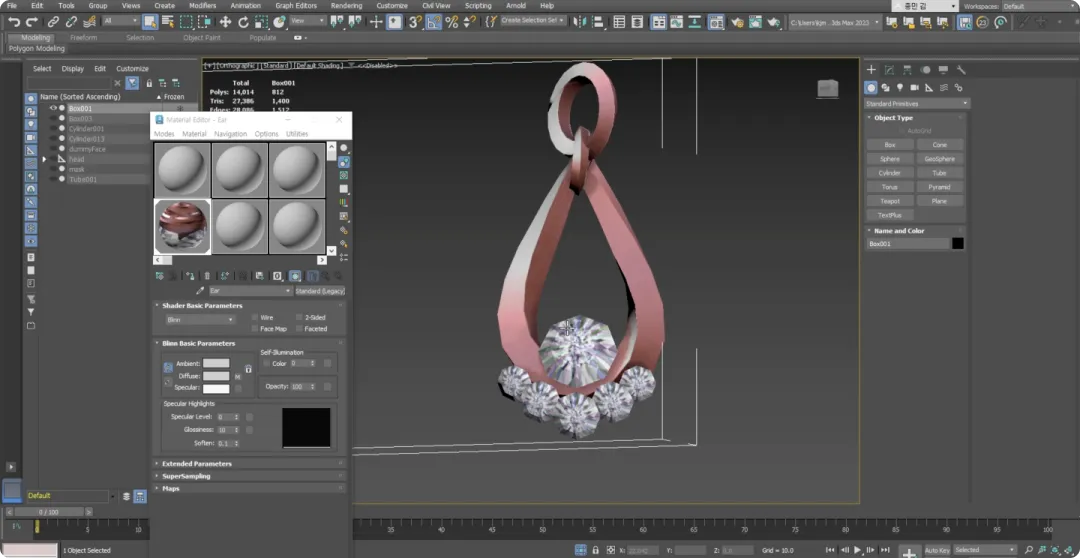Tick the Self-Illumination Color checkbox
This screenshot has width=1080, height=558.
point(267,363)
